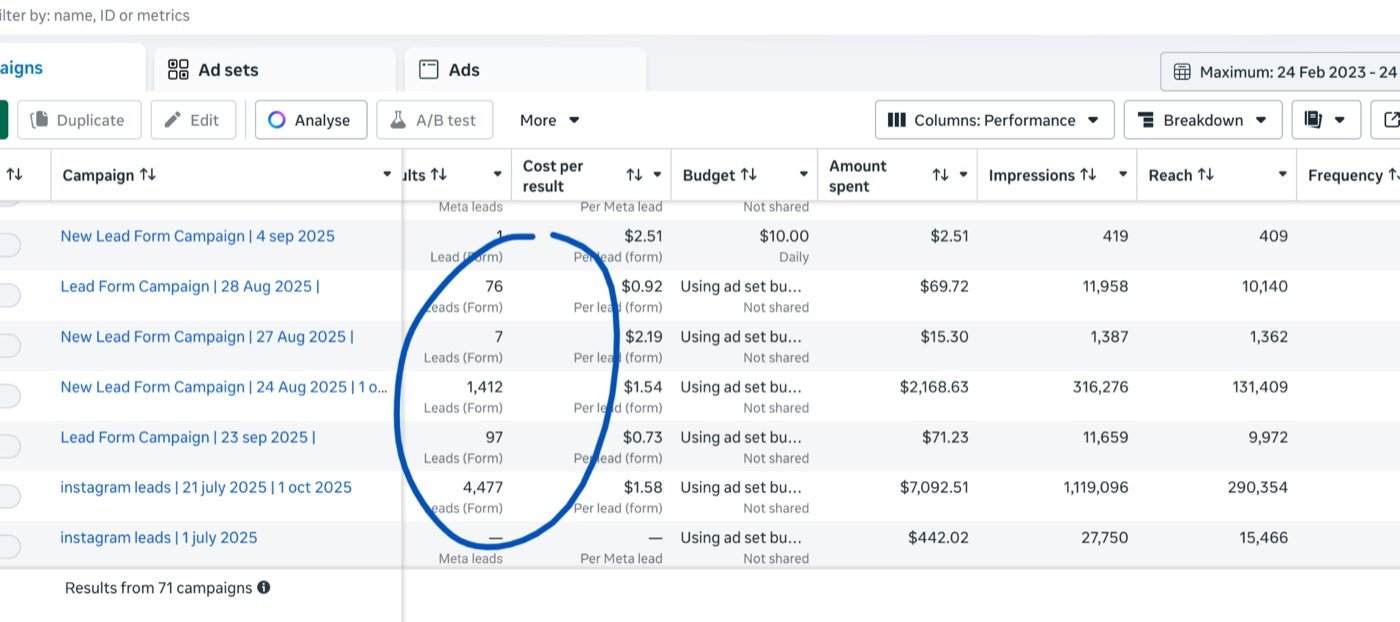Toggle instagram leads 1 july 2025 campaign

point(8,546)
